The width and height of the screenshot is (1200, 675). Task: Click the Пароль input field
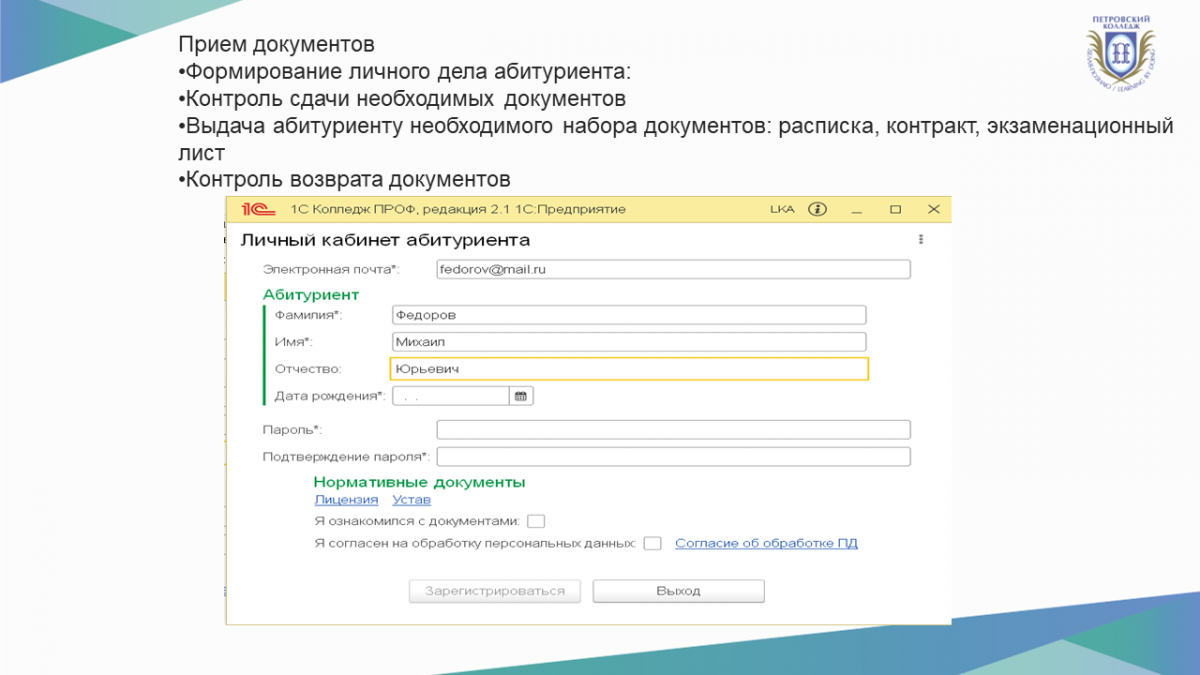click(673, 430)
